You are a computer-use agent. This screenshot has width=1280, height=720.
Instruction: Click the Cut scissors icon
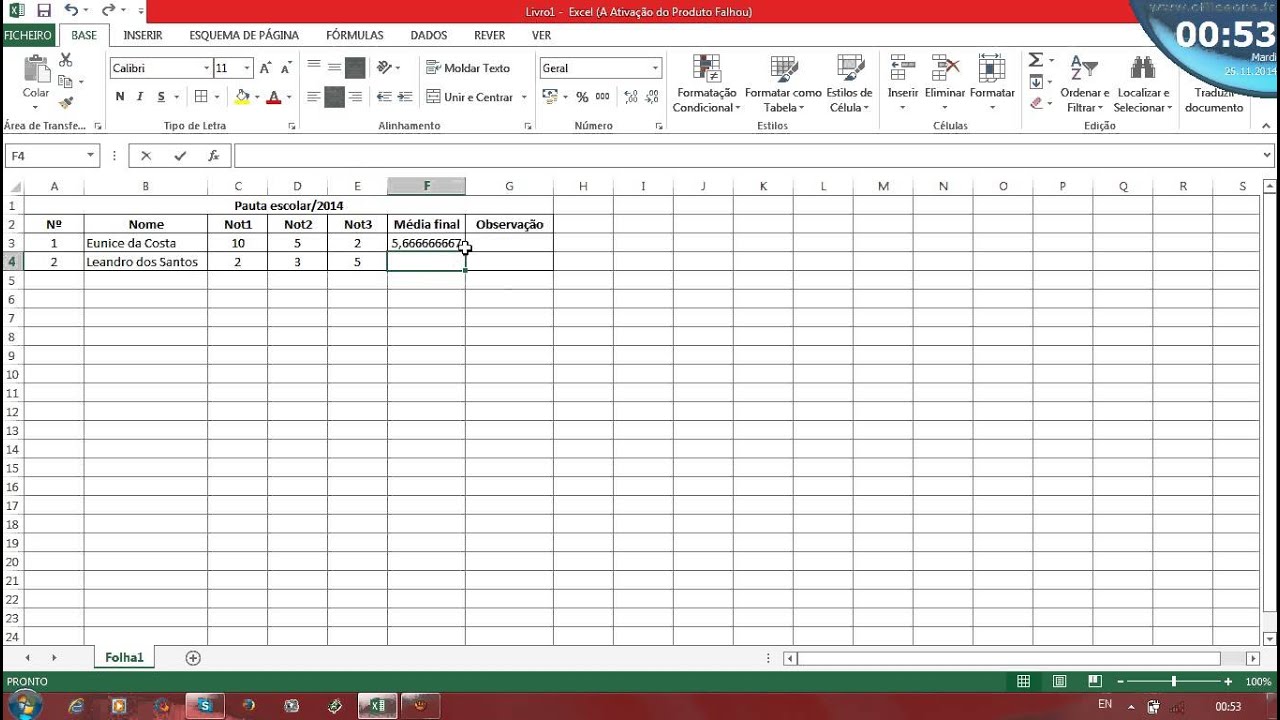coord(66,61)
